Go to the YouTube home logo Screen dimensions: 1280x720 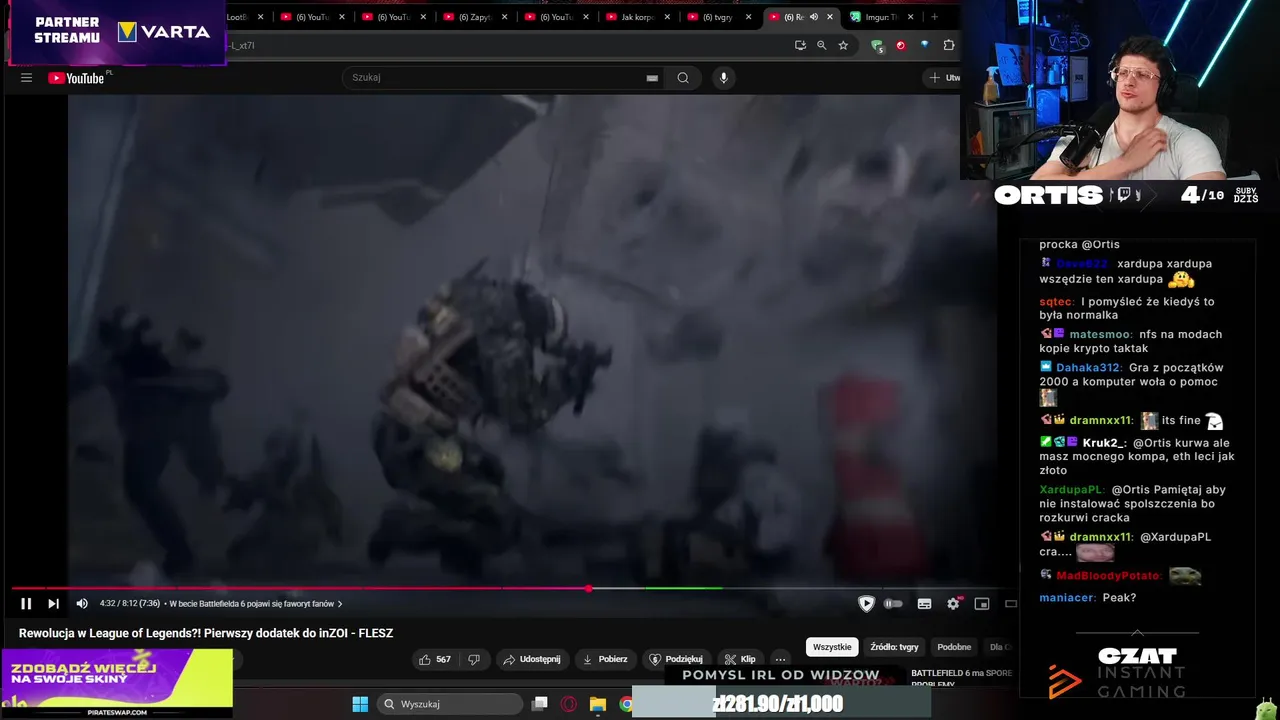(x=78, y=77)
